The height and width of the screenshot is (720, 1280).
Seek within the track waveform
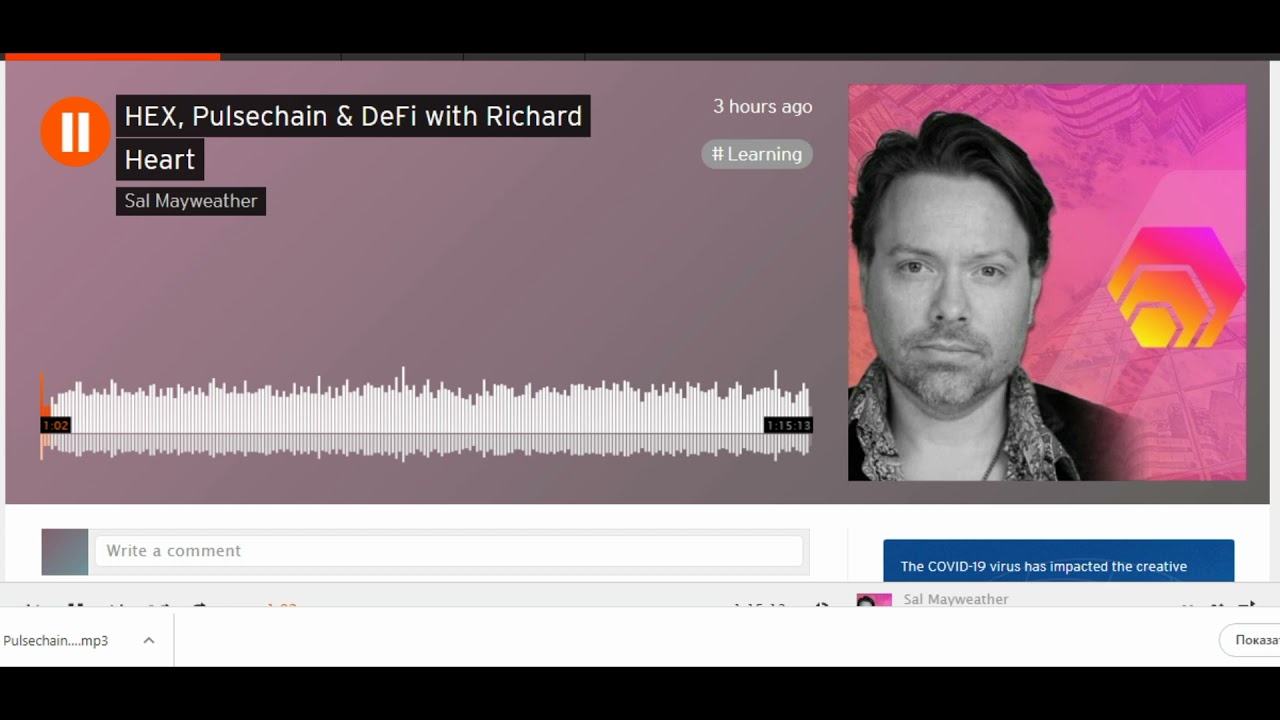click(x=425, y=415)
